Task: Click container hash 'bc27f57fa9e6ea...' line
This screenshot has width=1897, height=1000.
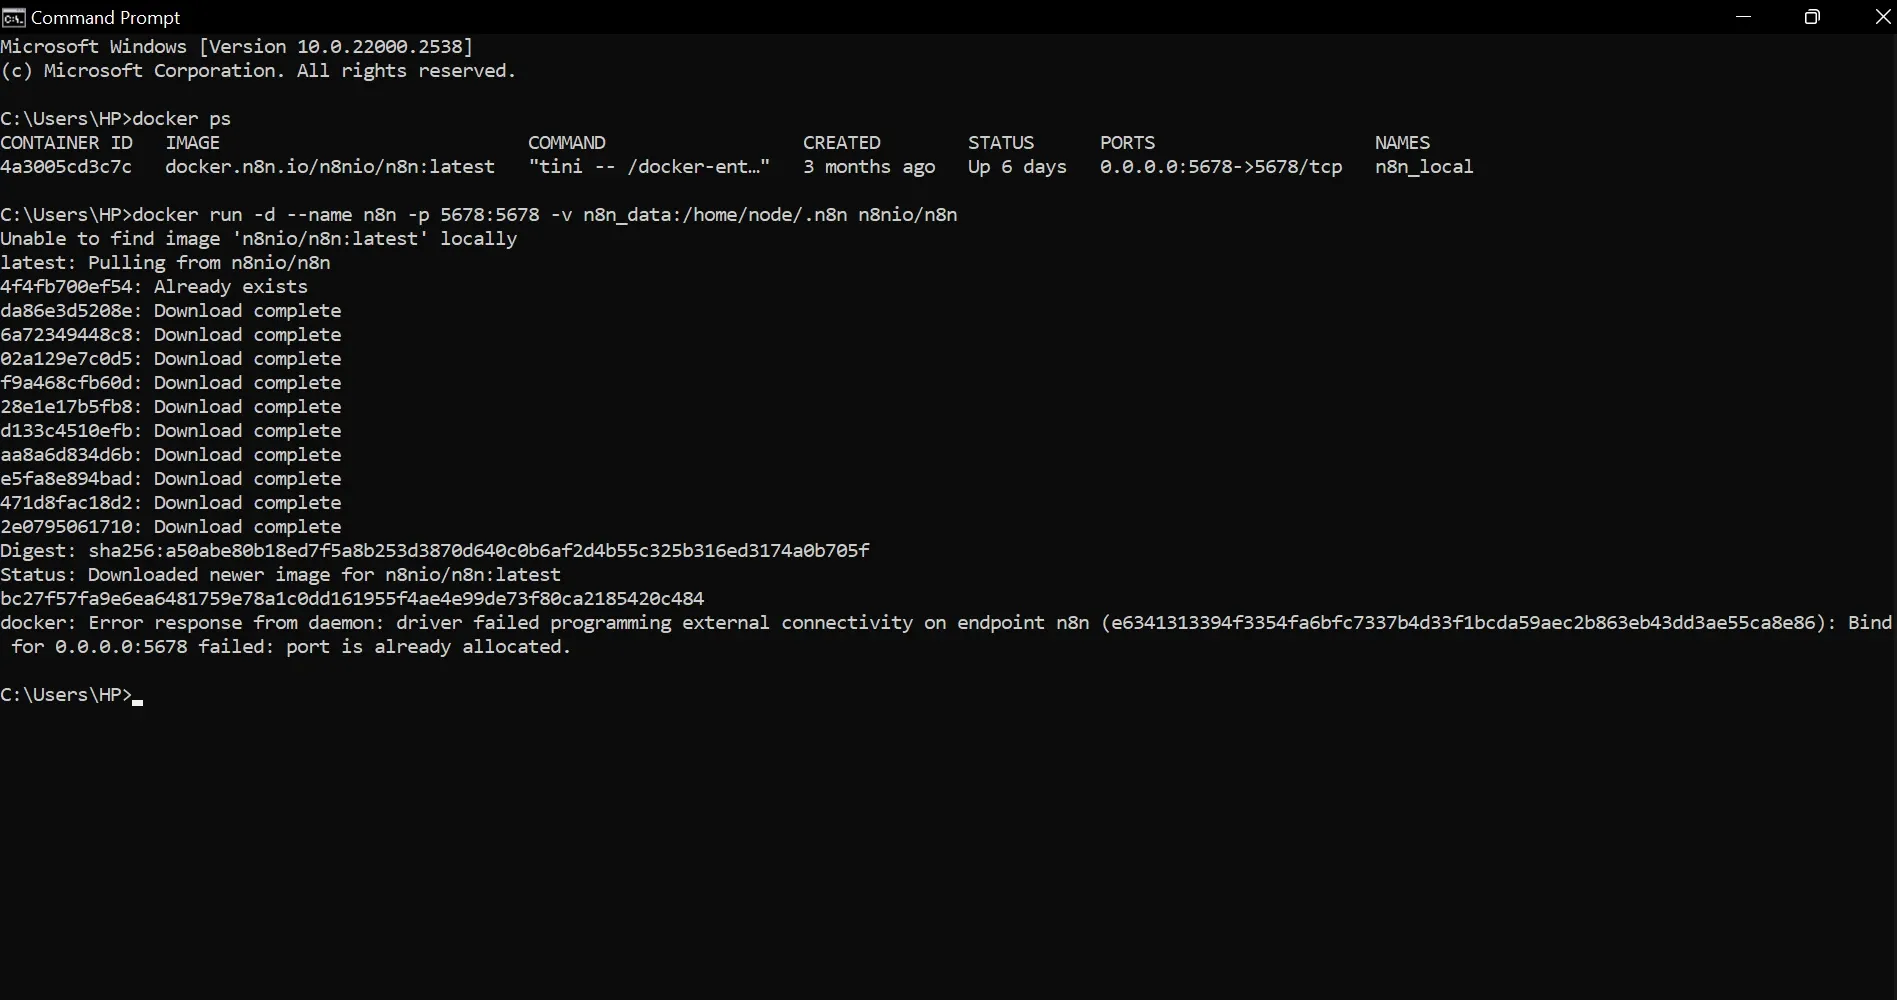Action: (352, 599)
